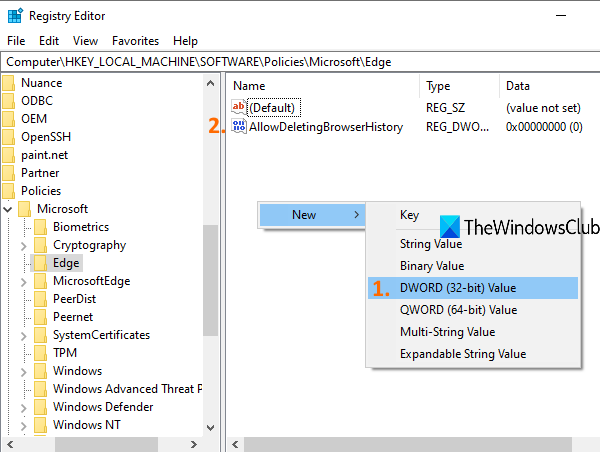Click the Cryptography folder icon

(40, 245)
